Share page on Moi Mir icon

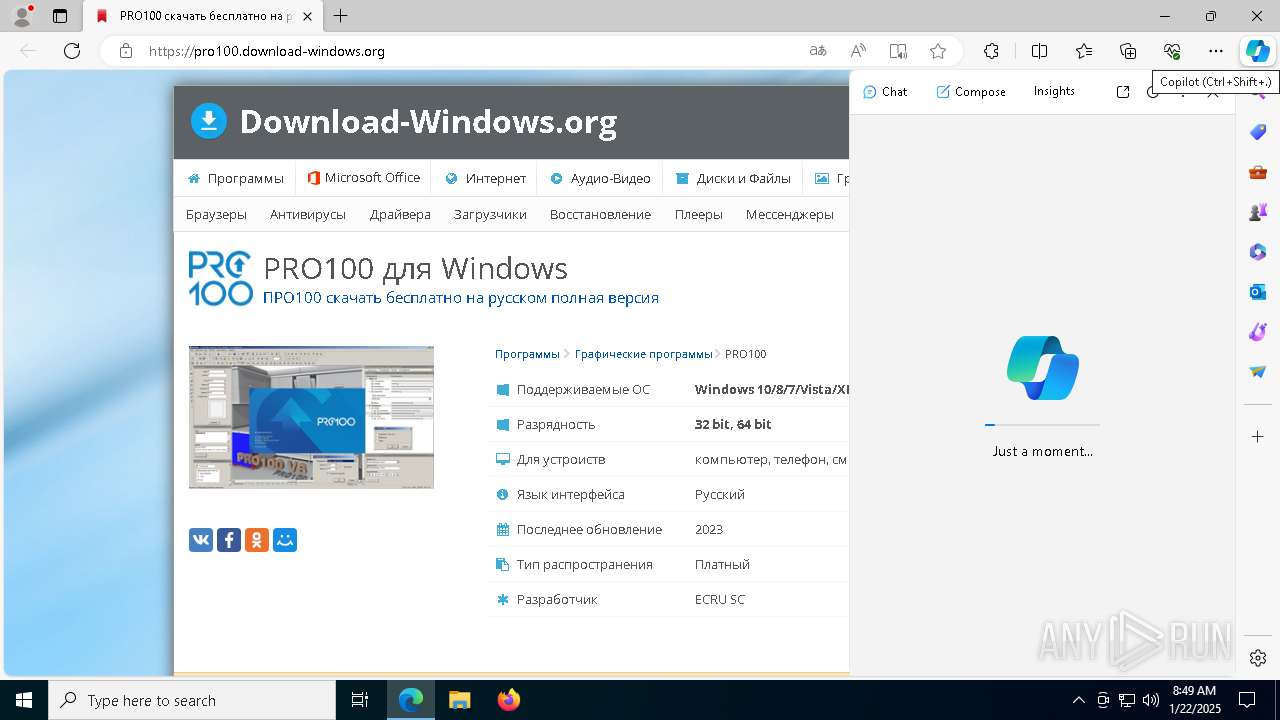pos(285,540)
